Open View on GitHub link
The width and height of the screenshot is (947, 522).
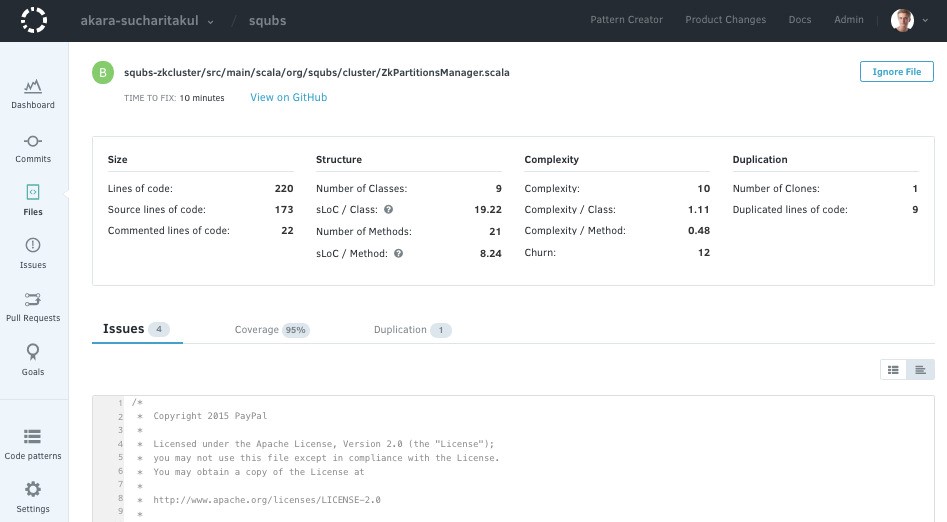(x=288, y=98)
